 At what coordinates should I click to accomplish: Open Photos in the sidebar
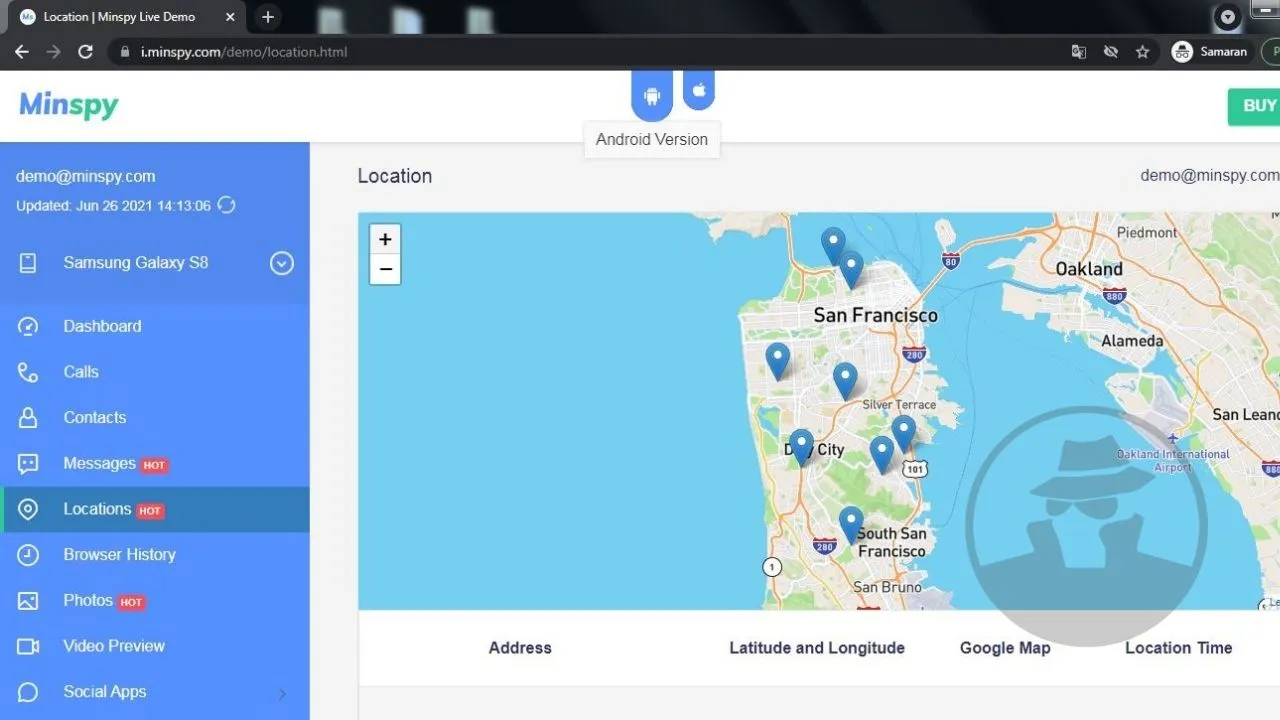(x=155, y=601)
